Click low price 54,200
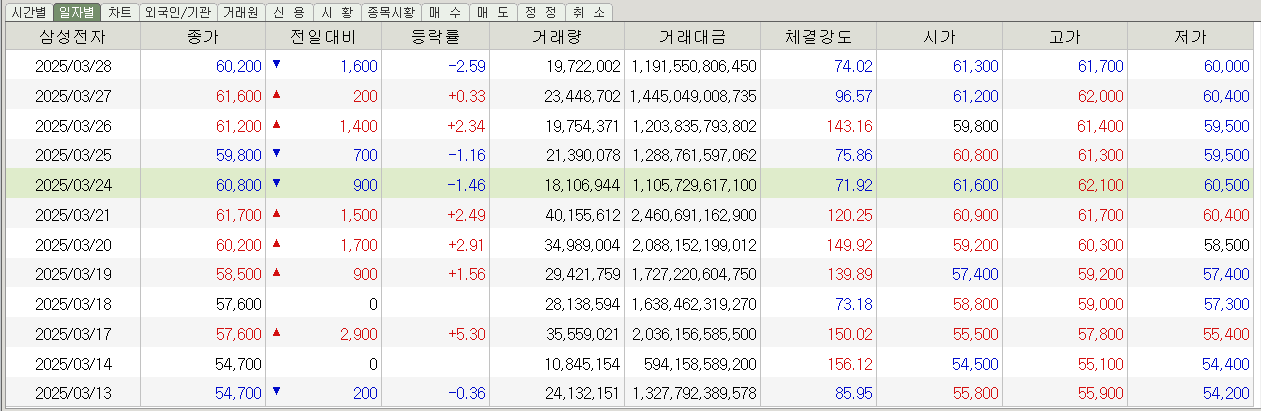 [x=1226, y=393]
